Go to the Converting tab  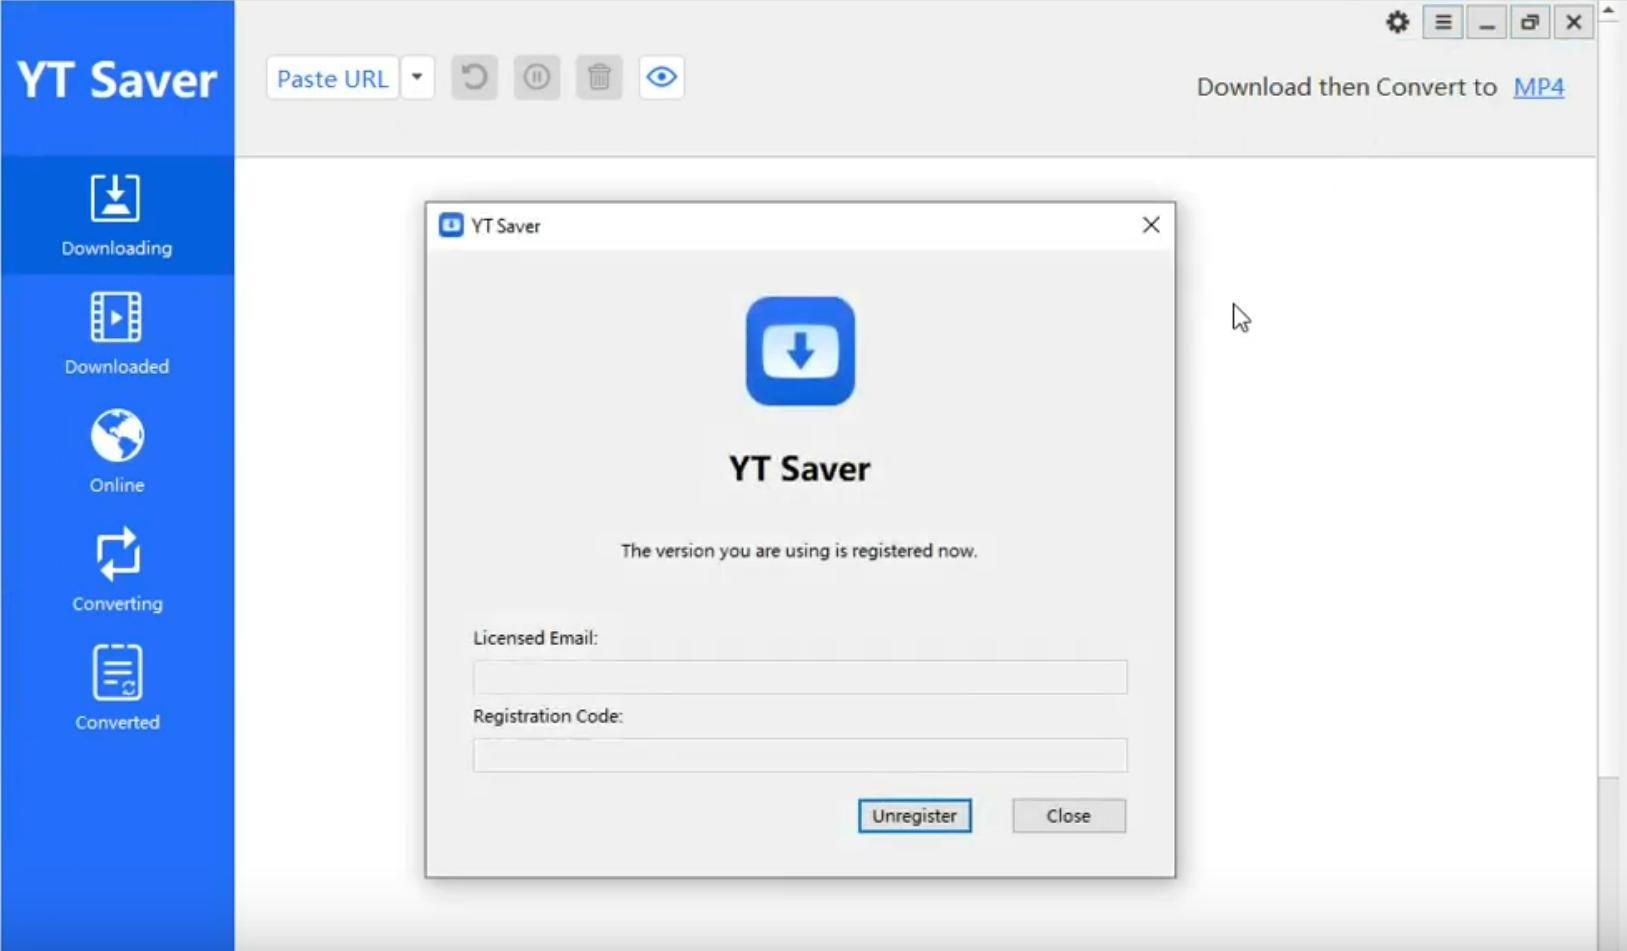click(117, 570)
